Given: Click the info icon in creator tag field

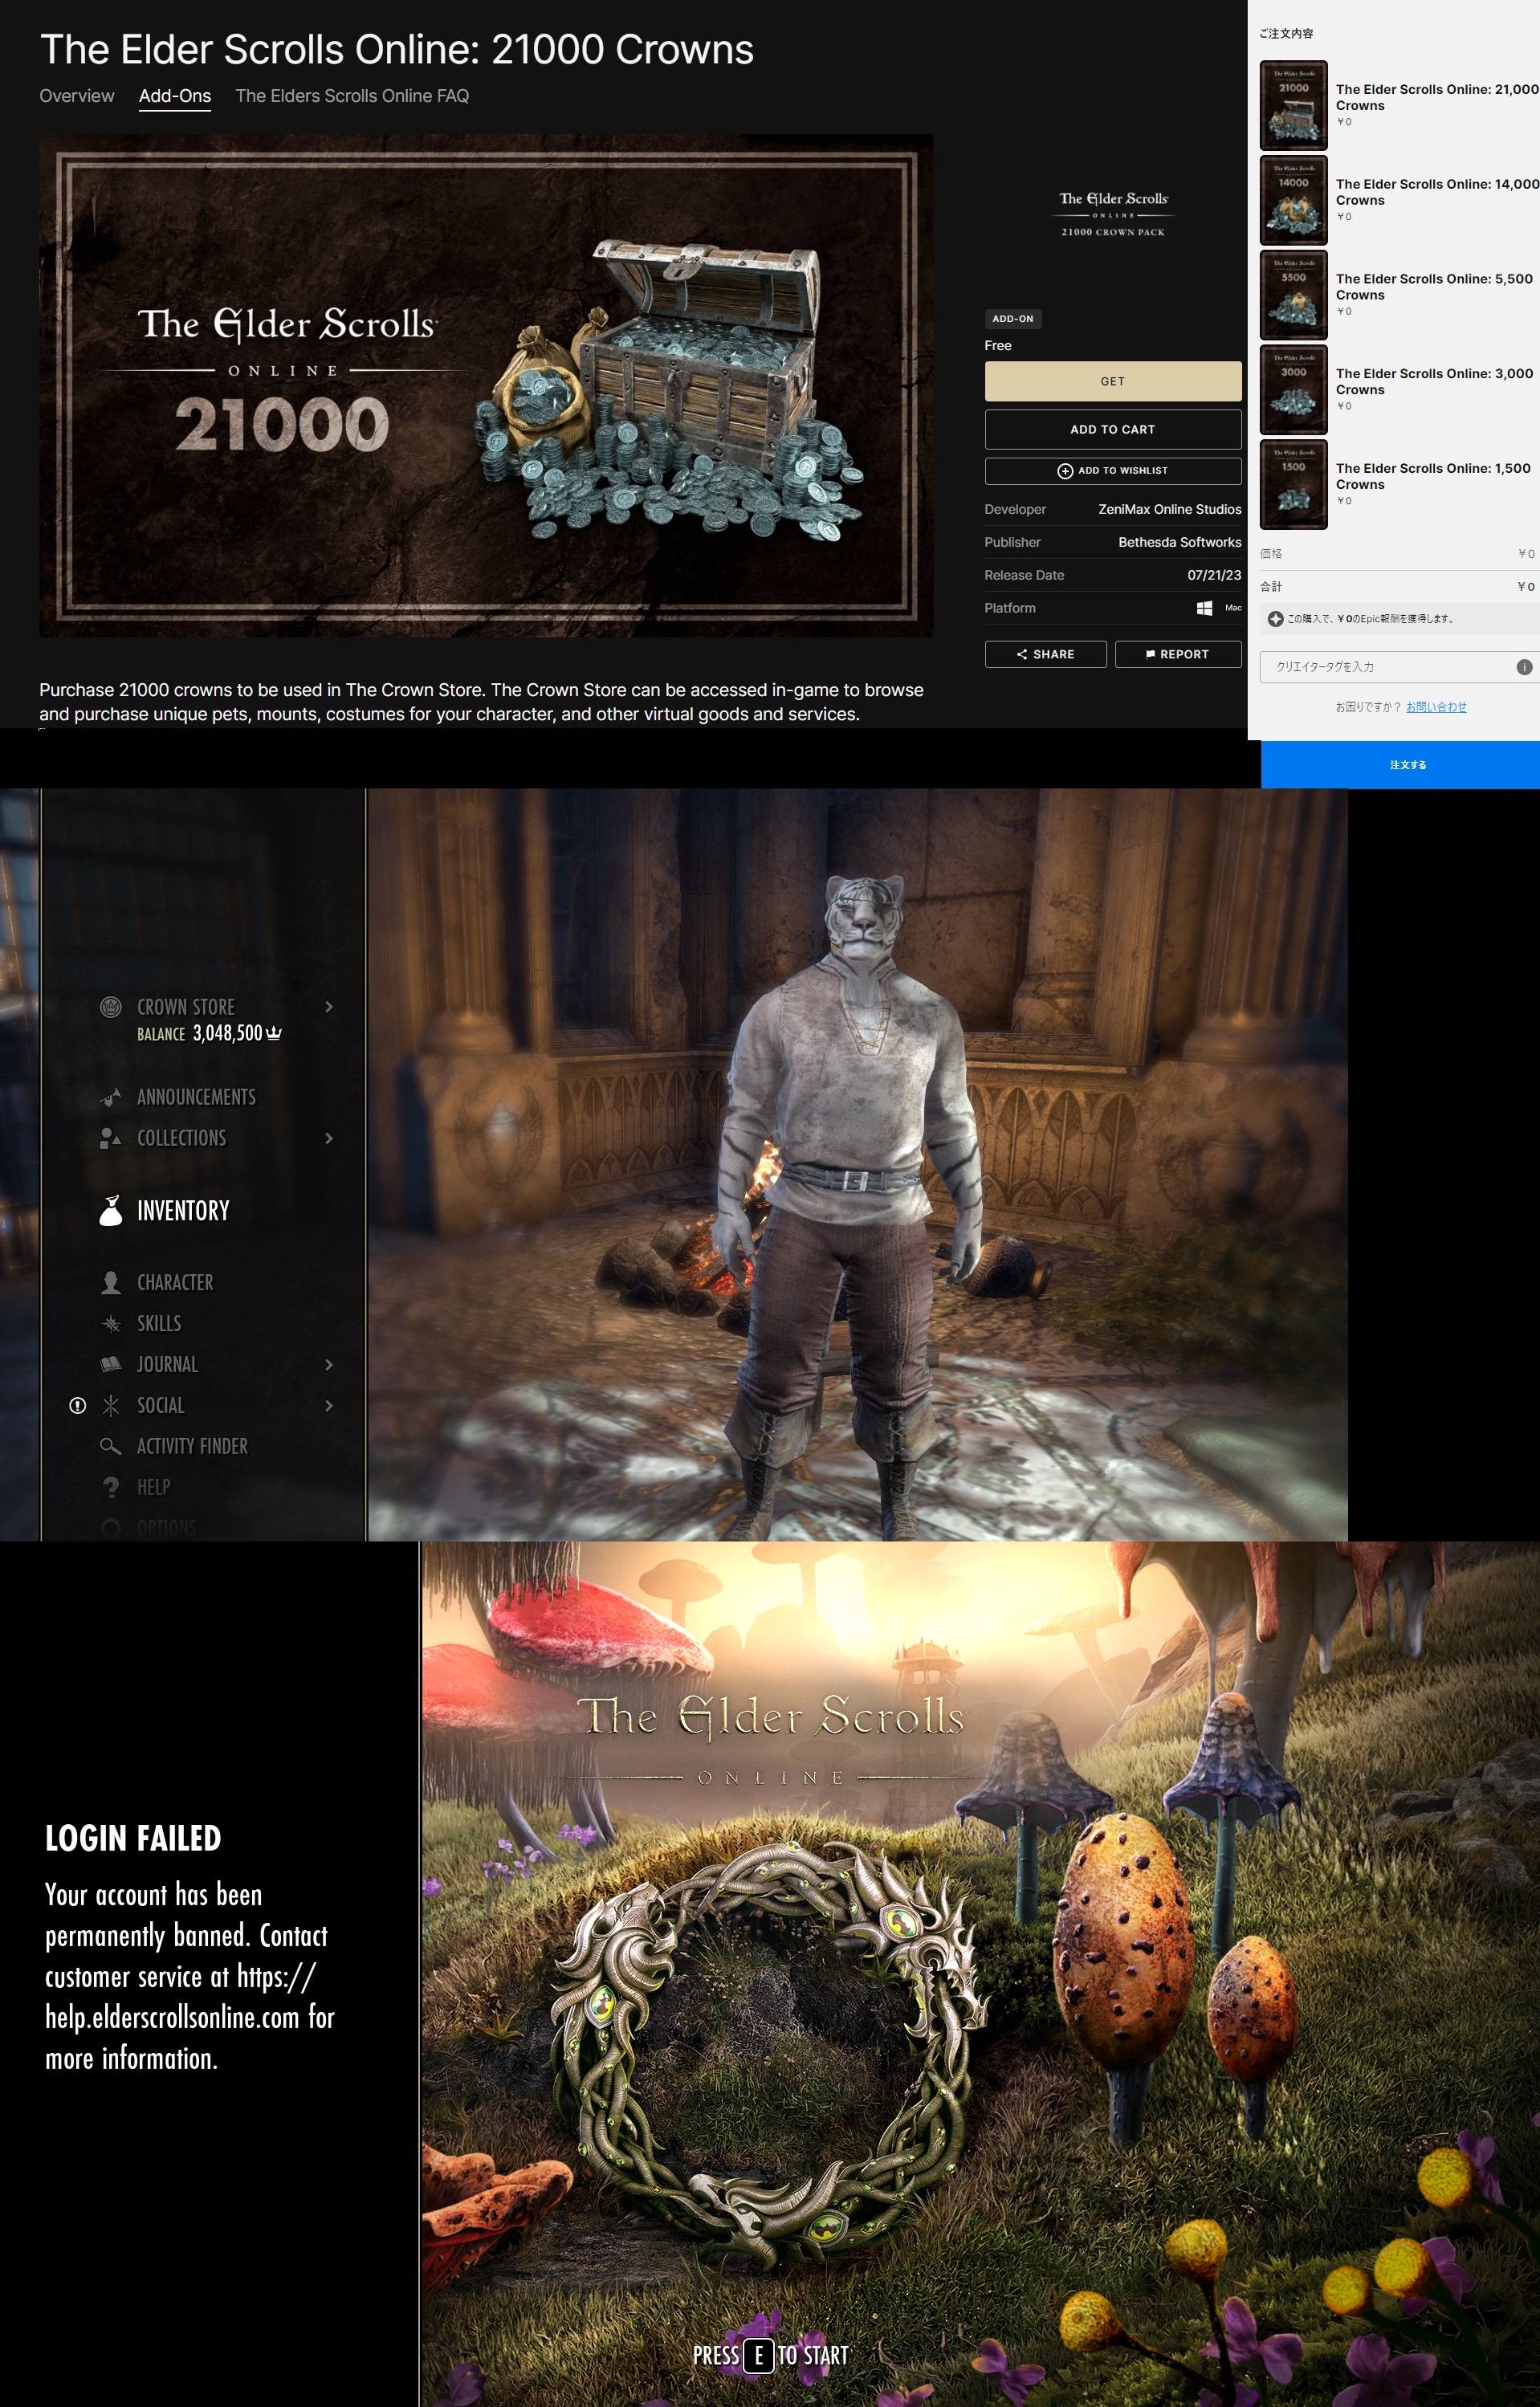Looking at the screenshot, I should tap(1523, 667).
